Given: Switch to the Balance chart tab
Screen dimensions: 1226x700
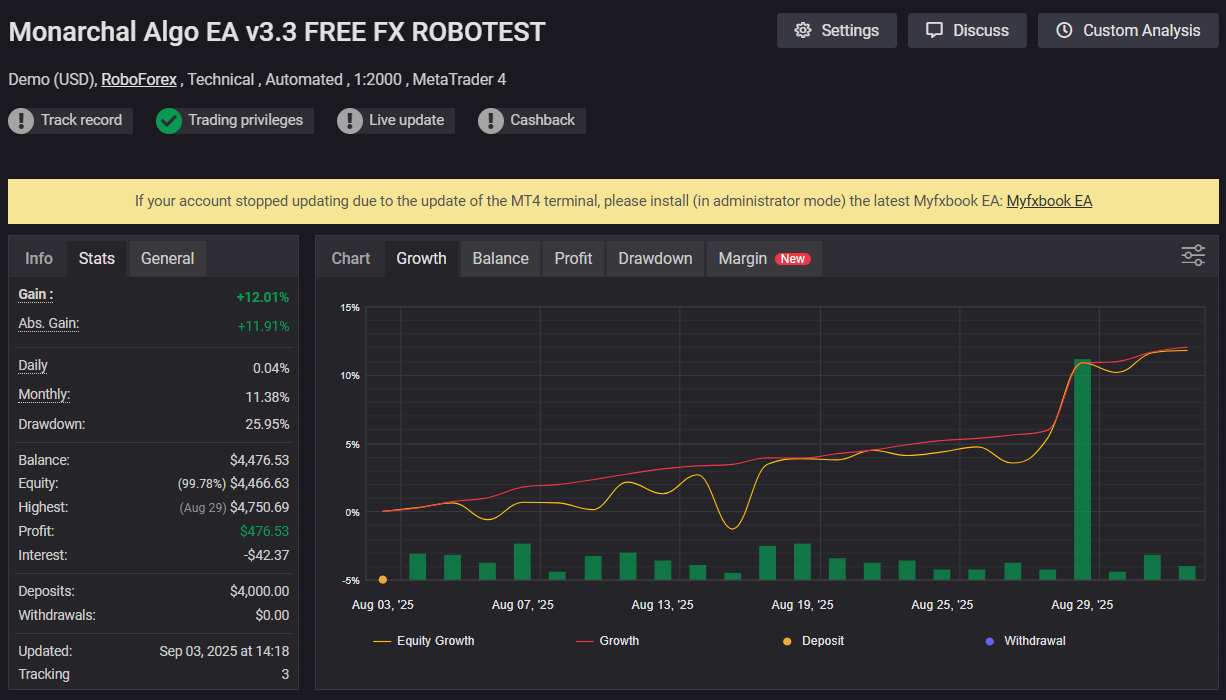Looking at the screenshot, I should click(500, 258).
